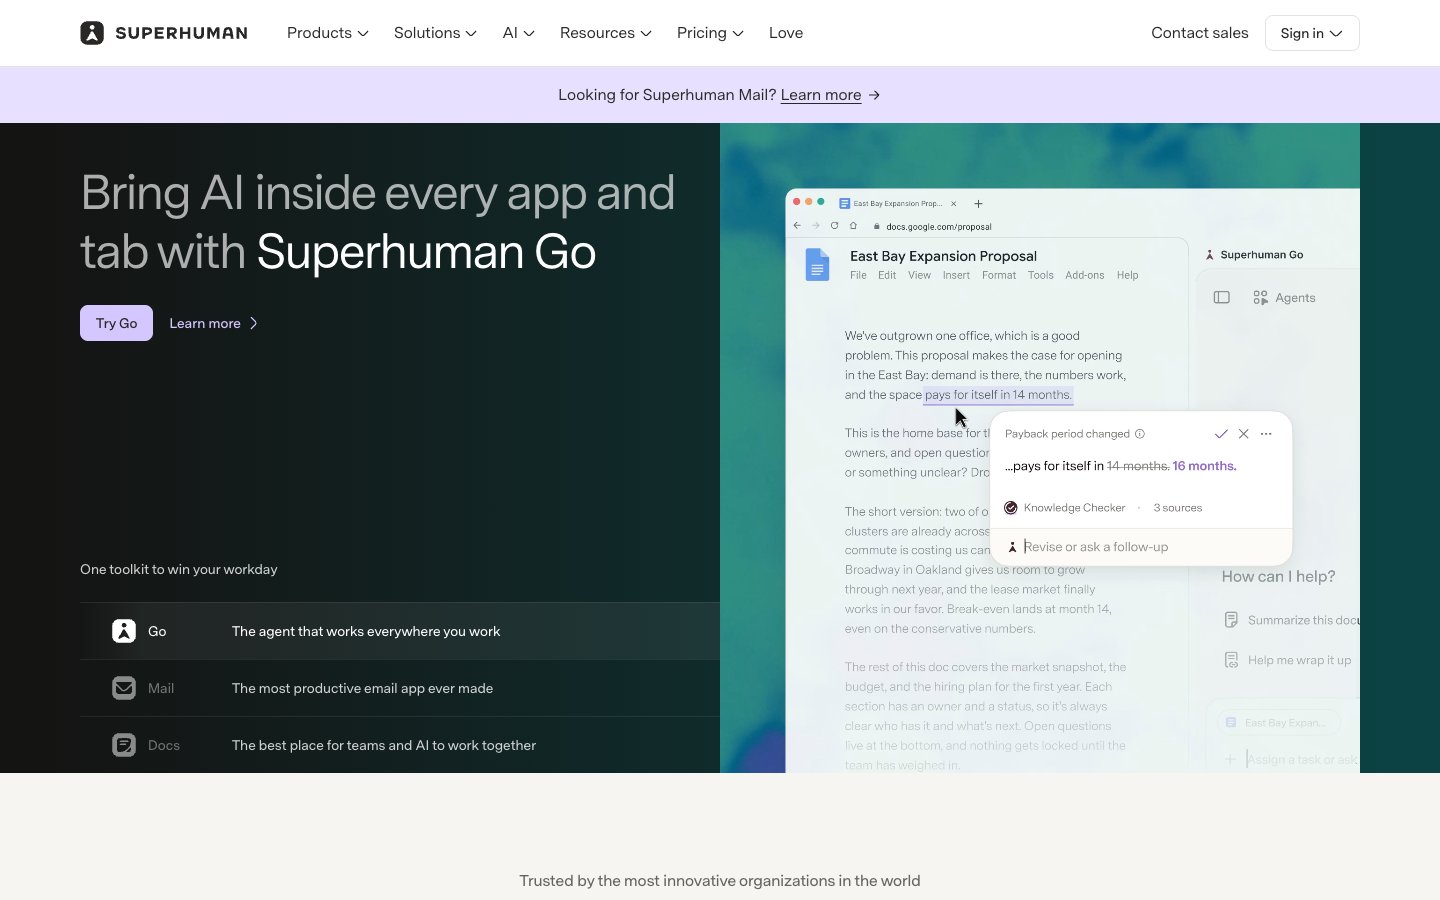Open the AI dropdown
The width and height of the screenshot is (1440, 900).
click(518, 33)
